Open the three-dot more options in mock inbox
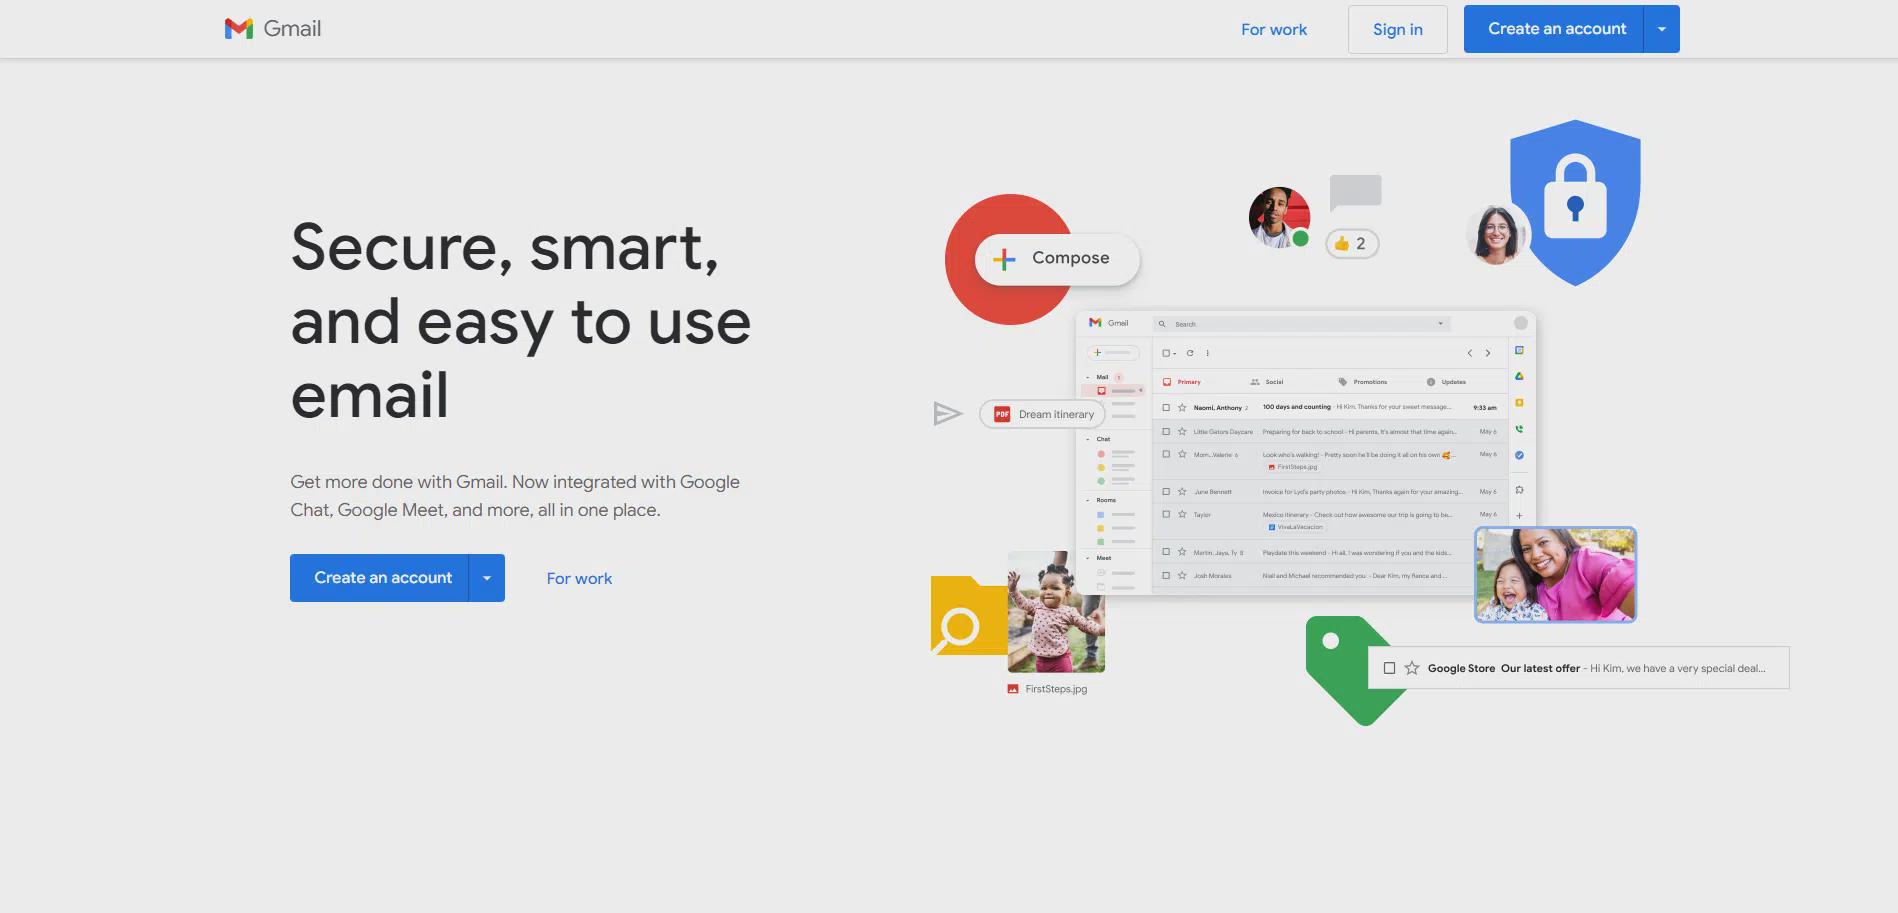1898x913 pixels. [1208, 353]
